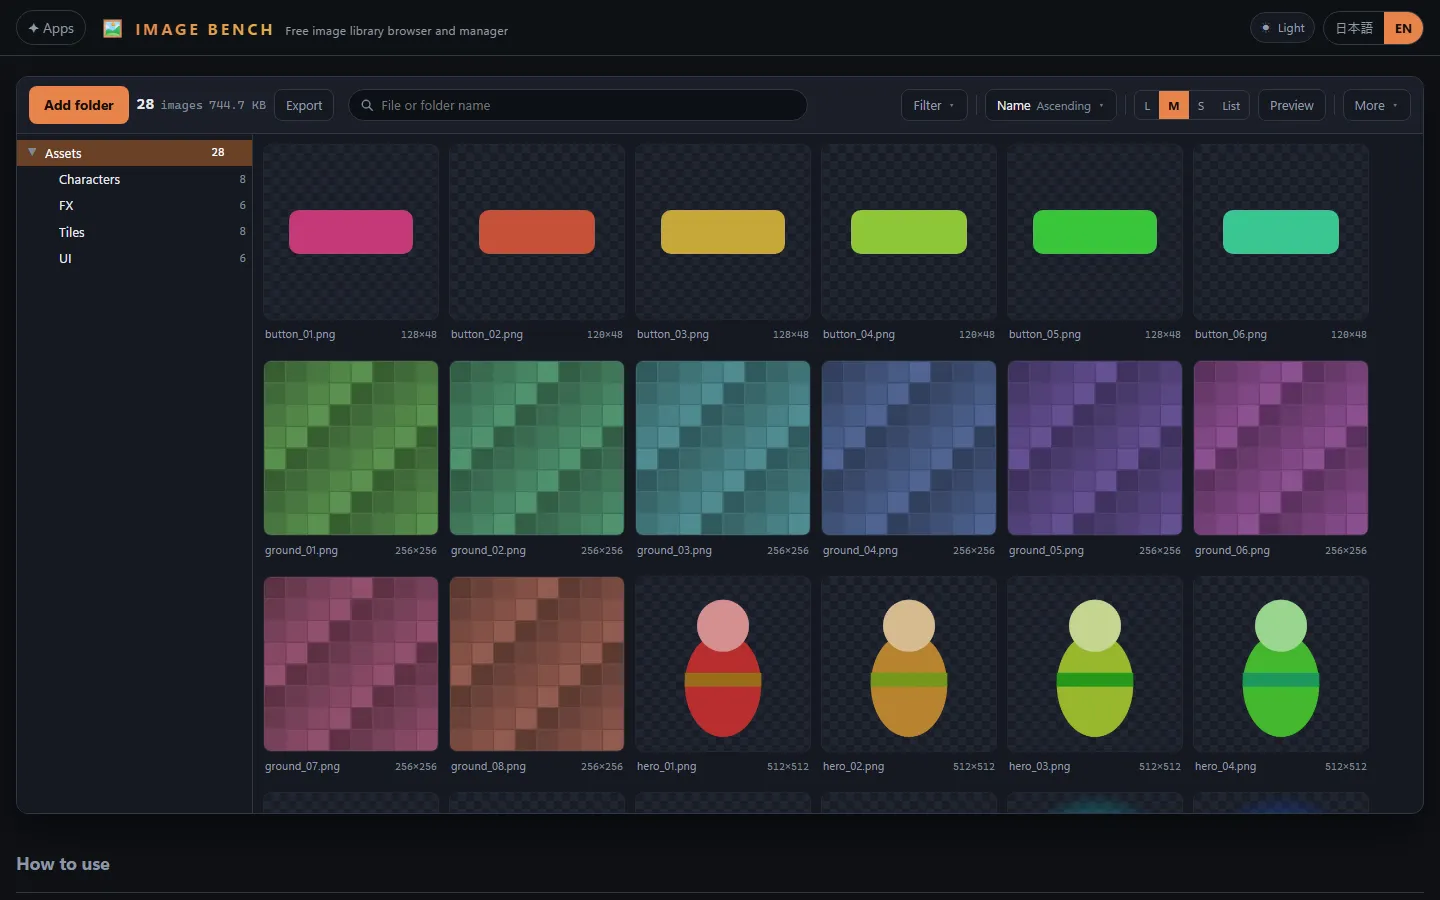Click the hero_02.png file name
The image size is (1440, 900).
pos(853,766)
